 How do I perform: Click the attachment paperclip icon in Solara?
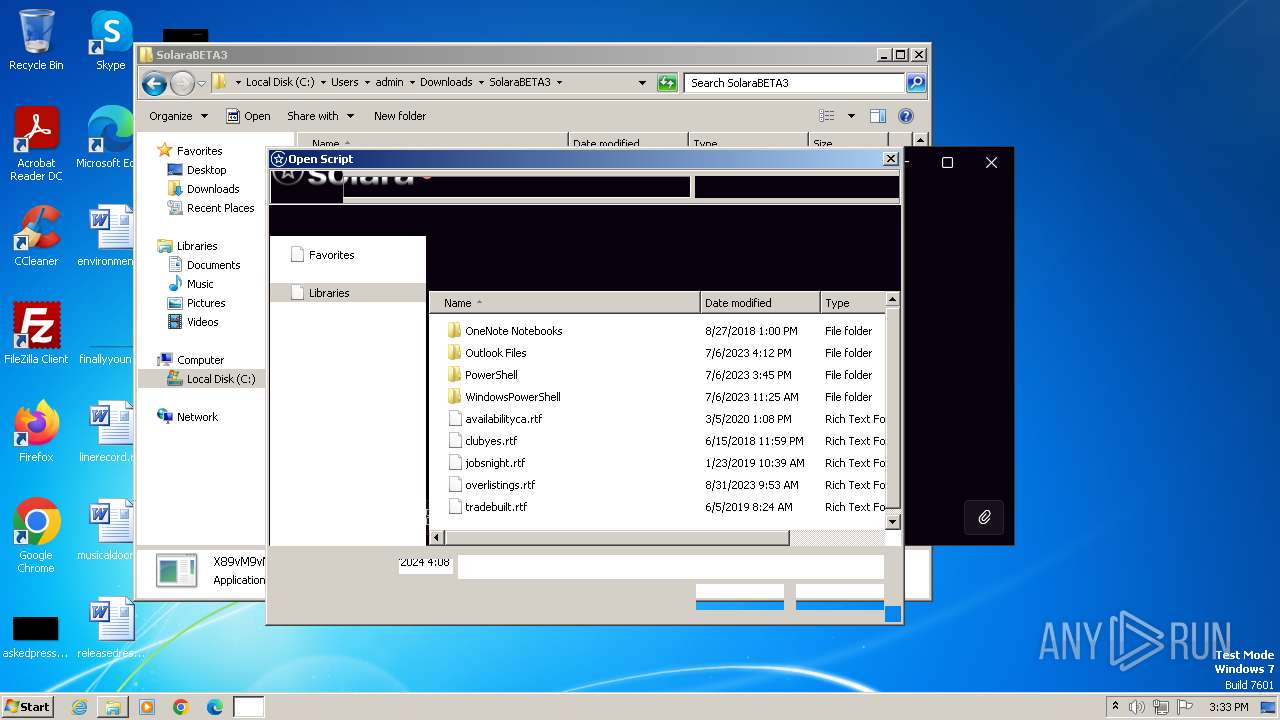coord(984,517)
